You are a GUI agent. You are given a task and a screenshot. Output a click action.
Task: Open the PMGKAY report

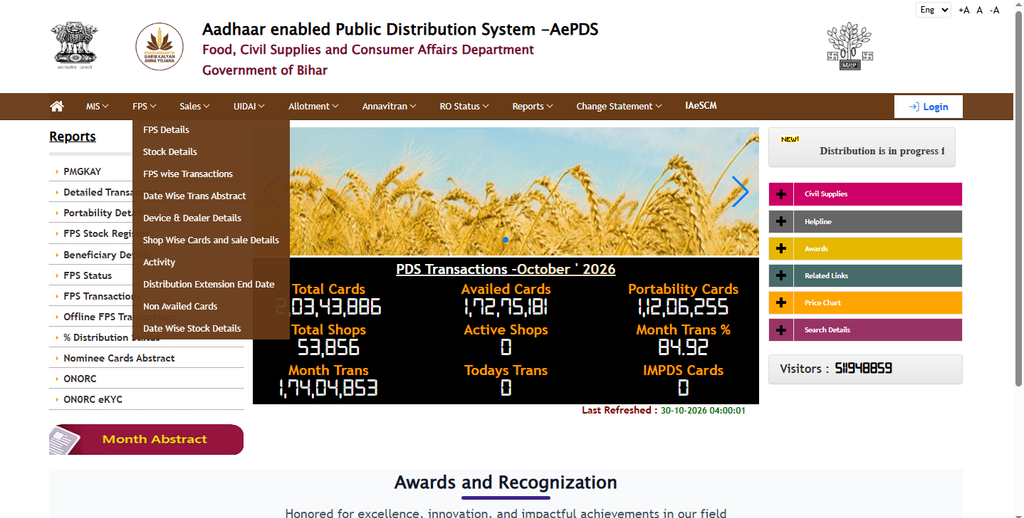(x=82, y=172)
